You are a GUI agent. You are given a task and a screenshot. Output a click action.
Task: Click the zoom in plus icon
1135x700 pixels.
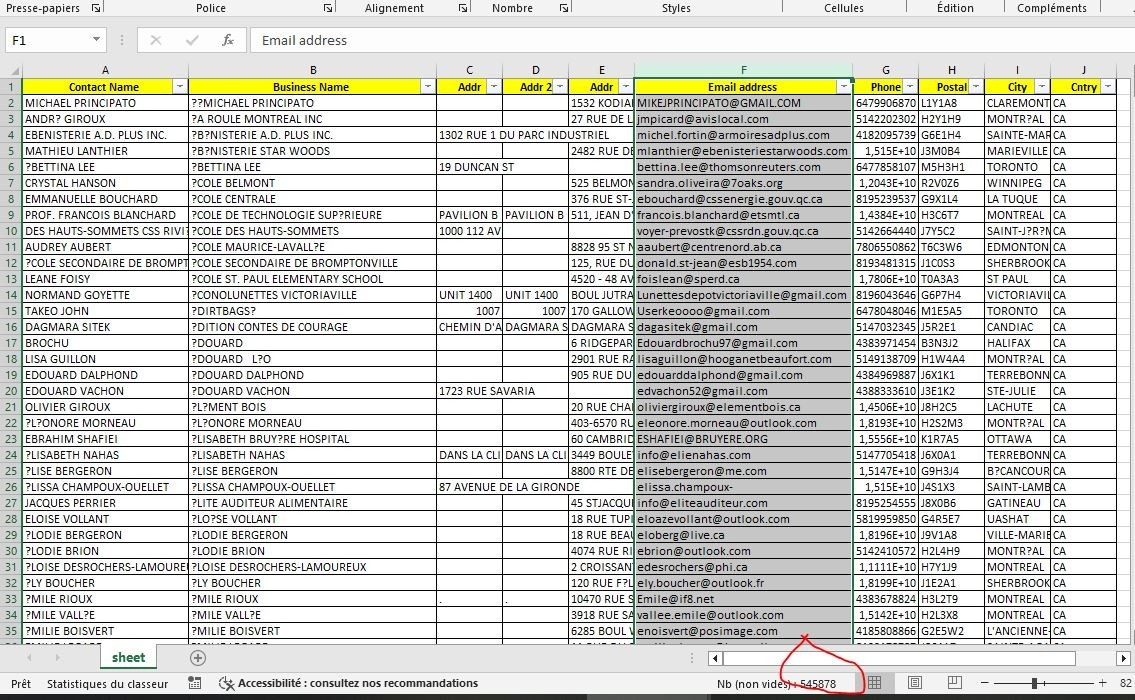[x=1102, y=683]
